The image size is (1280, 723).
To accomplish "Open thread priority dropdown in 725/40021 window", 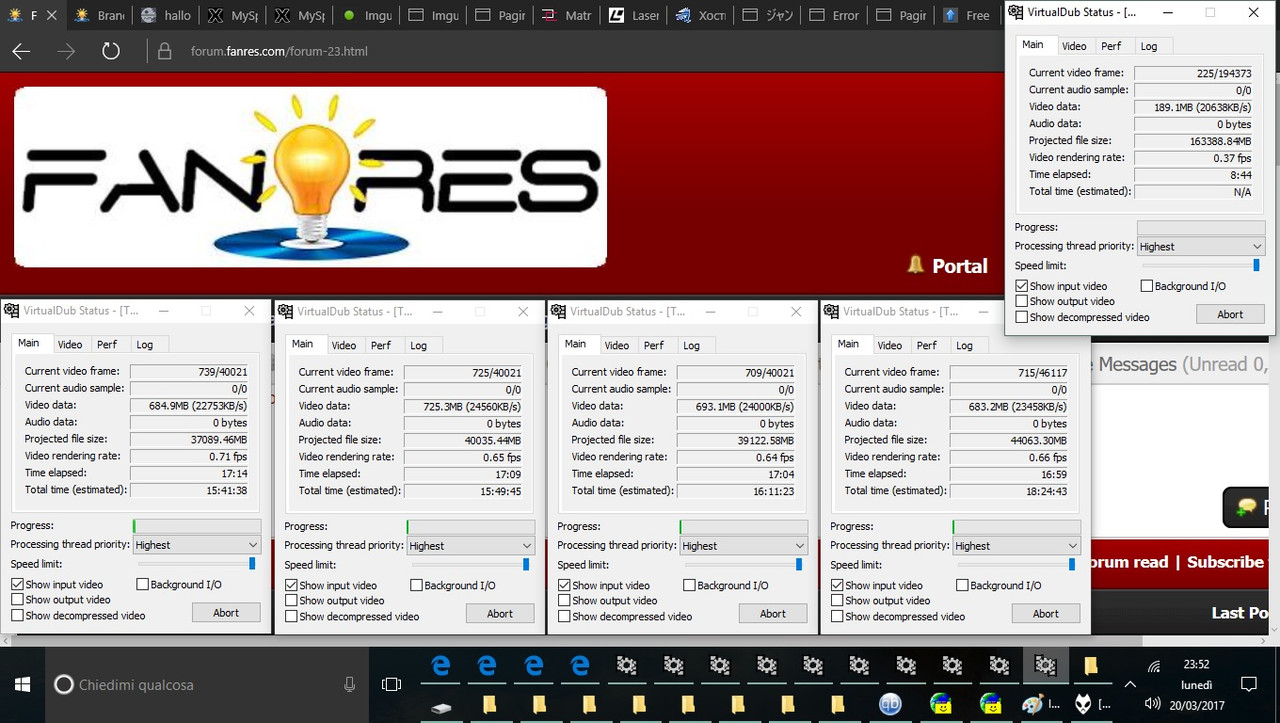I will [470, 546].
